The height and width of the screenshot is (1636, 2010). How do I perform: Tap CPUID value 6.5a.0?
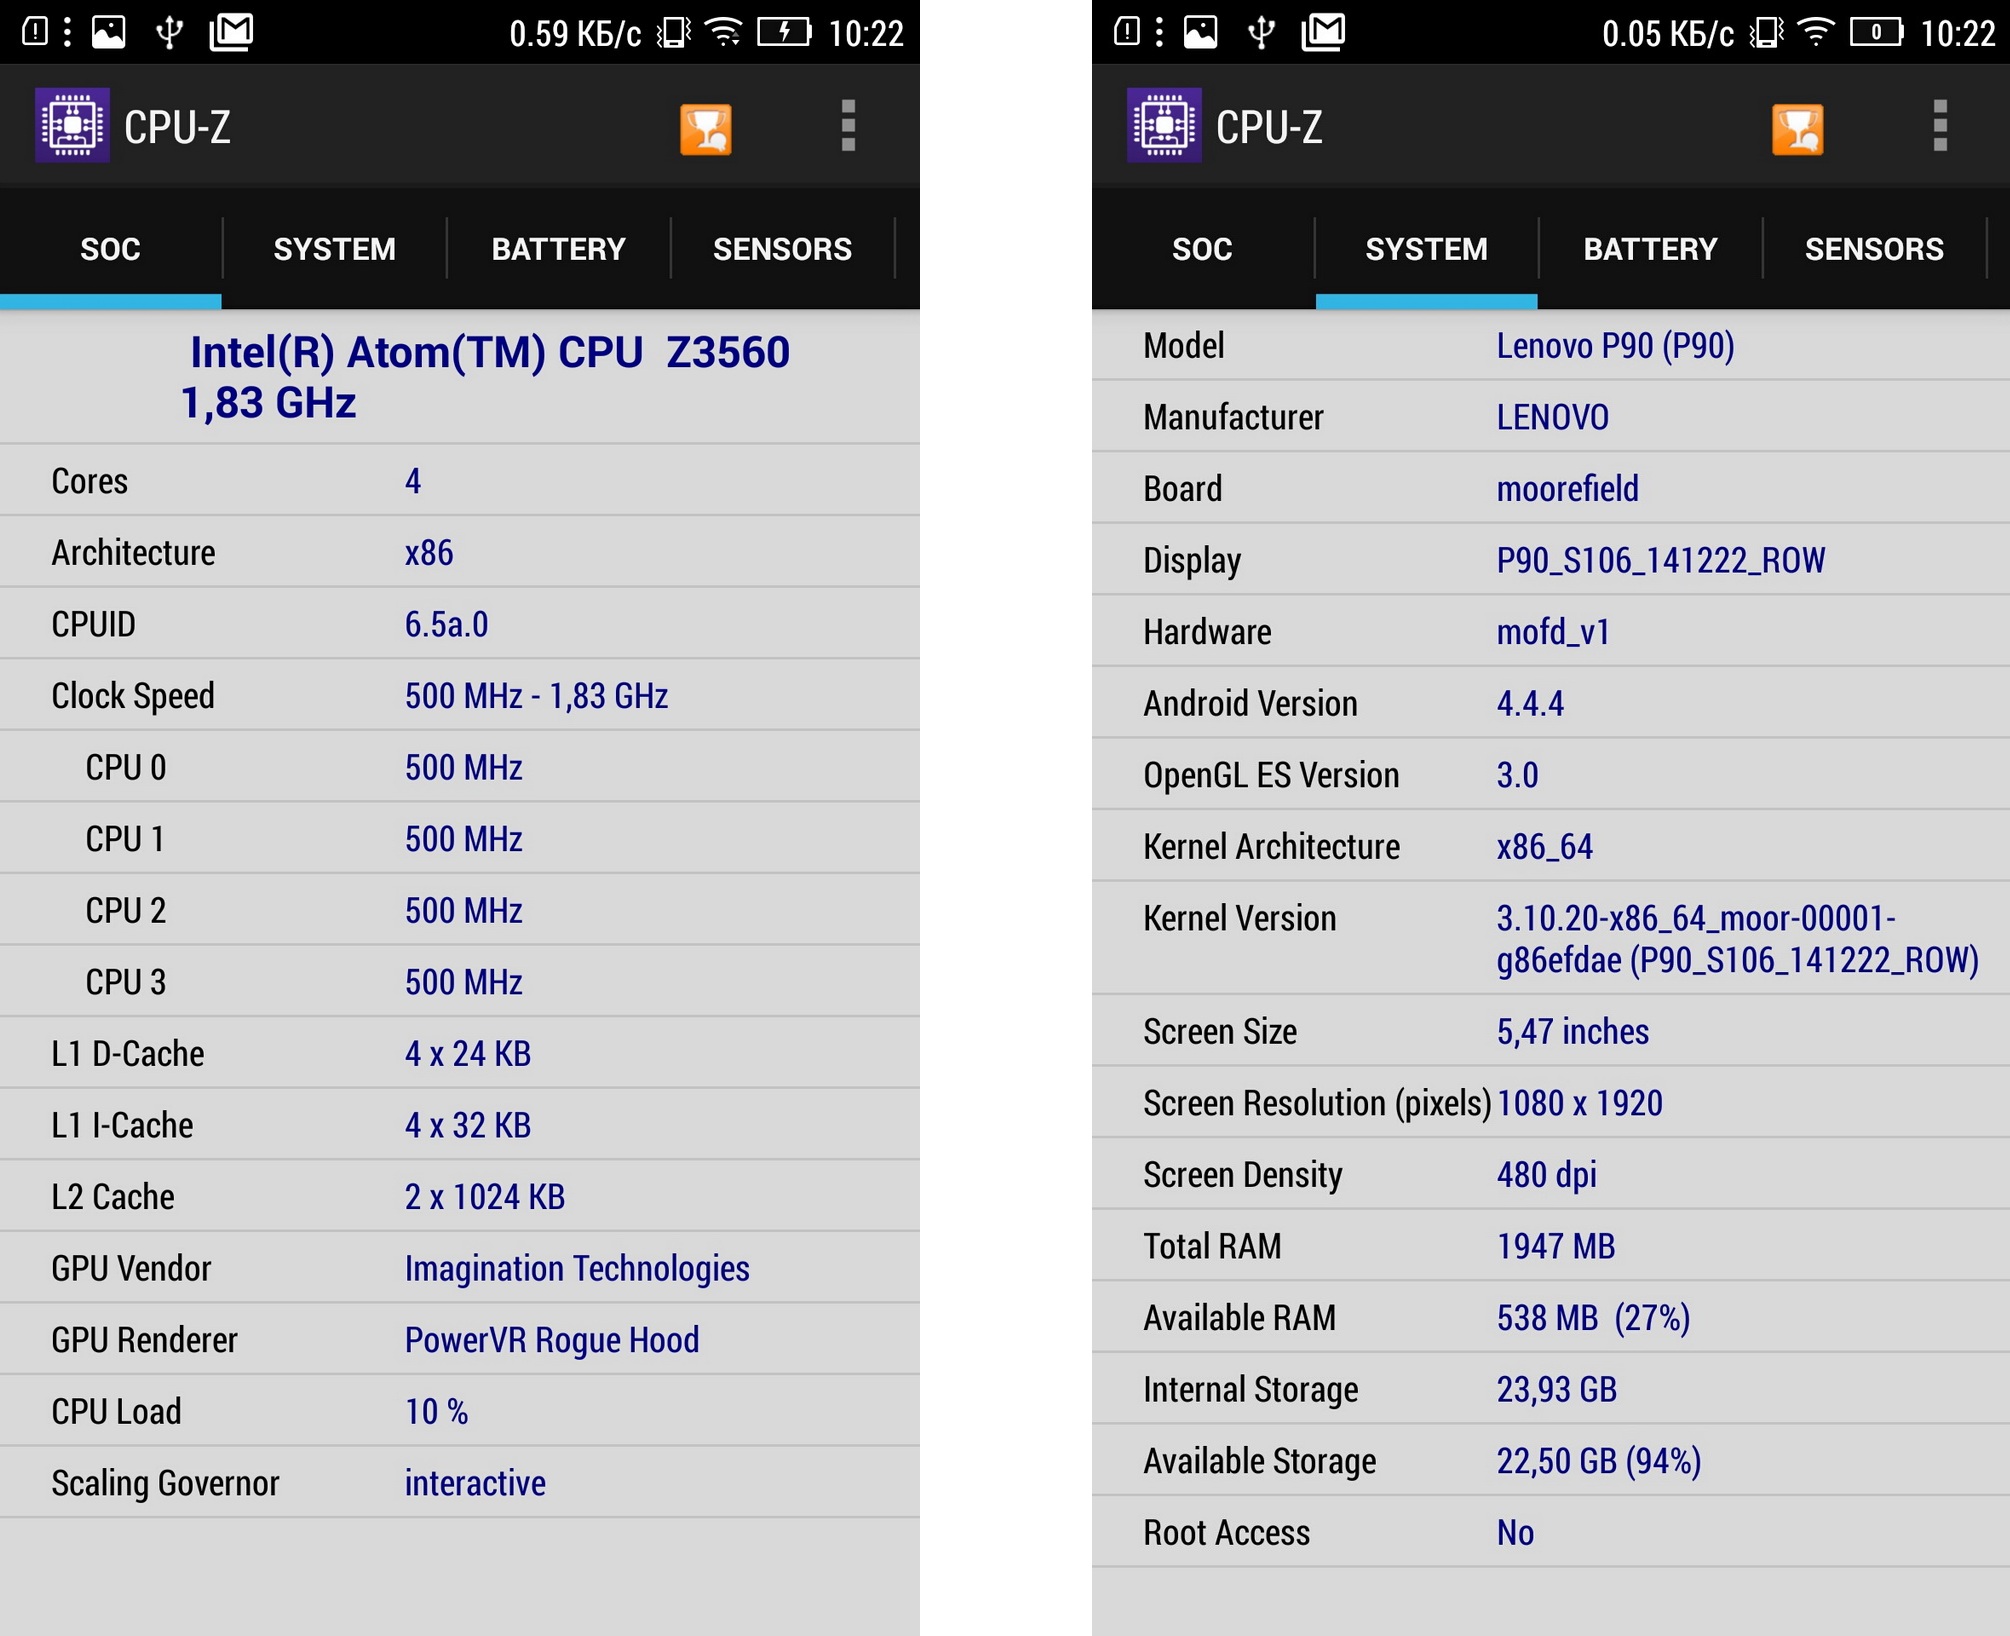tap(446, 624)
